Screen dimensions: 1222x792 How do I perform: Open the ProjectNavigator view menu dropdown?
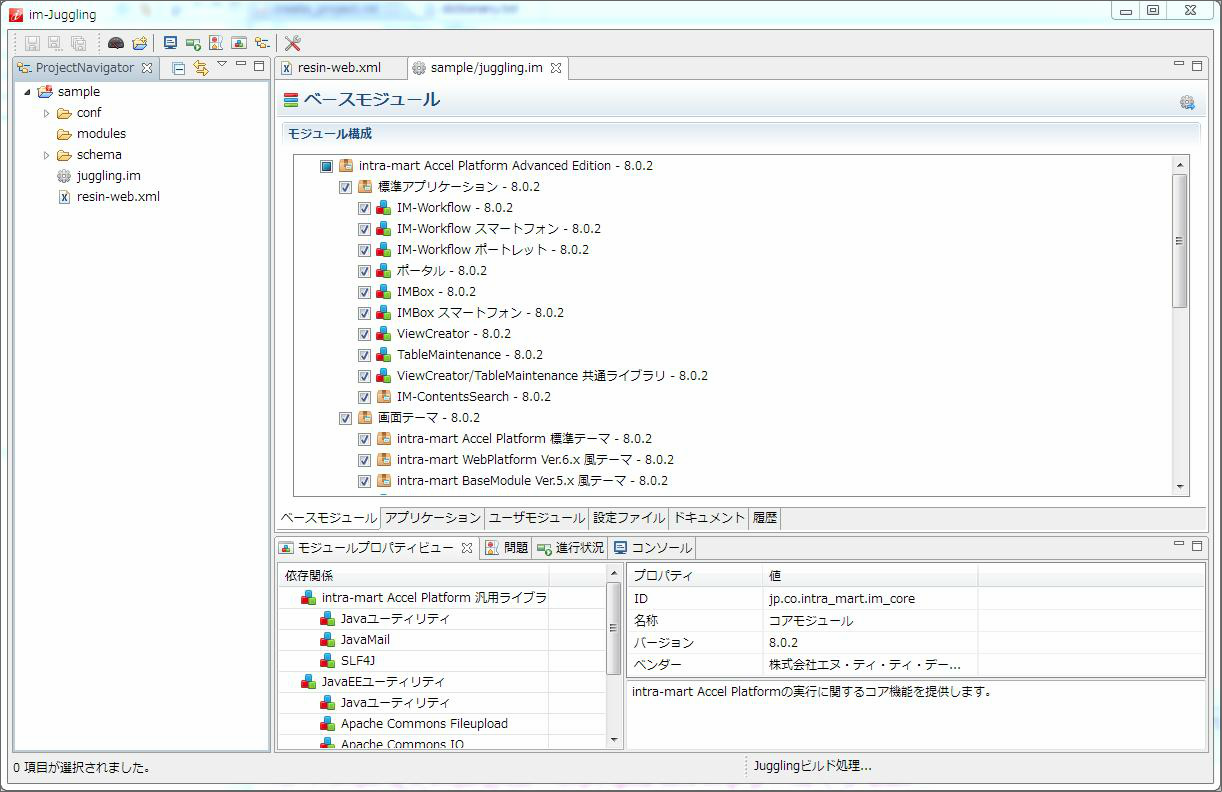[x=222, y=66]
